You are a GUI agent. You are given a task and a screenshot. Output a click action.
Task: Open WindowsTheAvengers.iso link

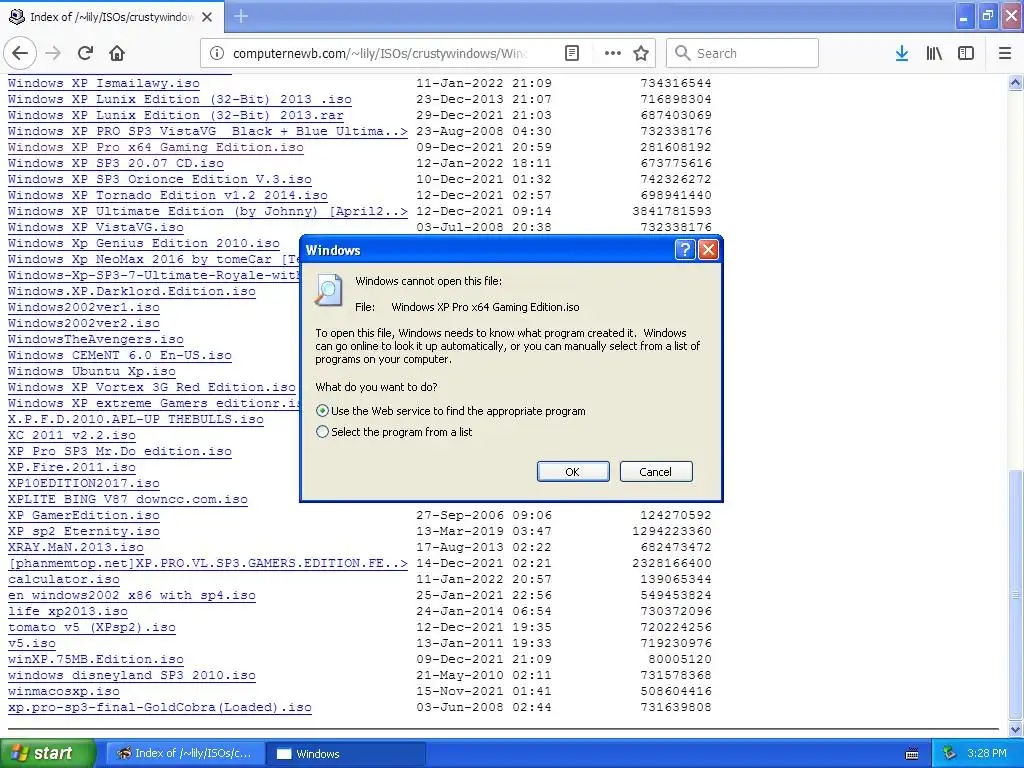[95, 339]
